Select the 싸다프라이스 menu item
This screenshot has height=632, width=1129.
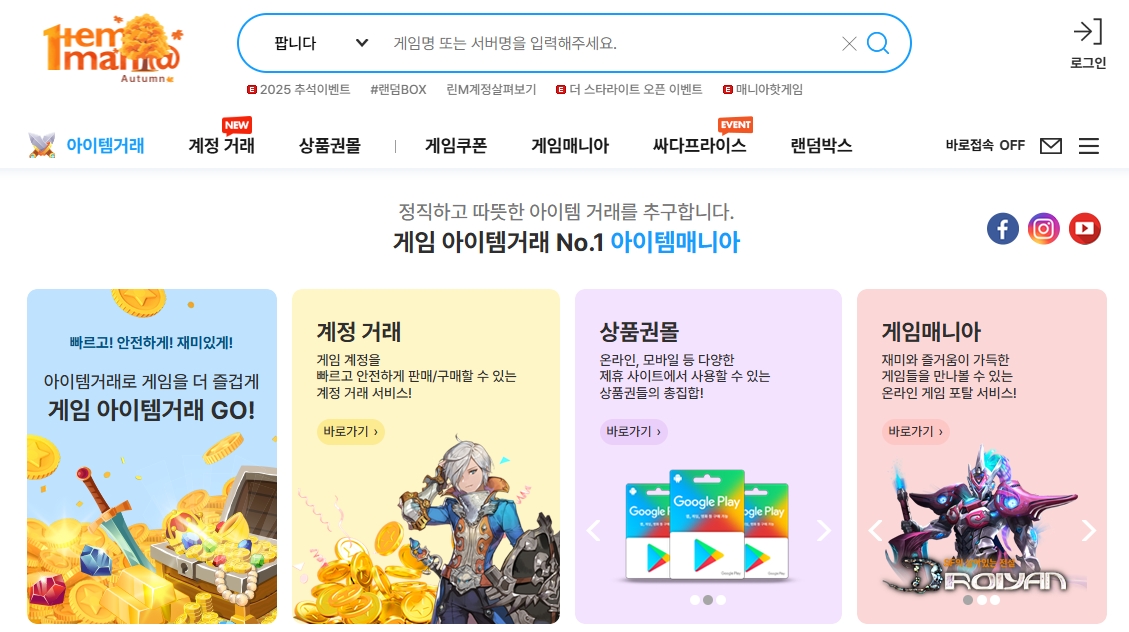[699, 146]
